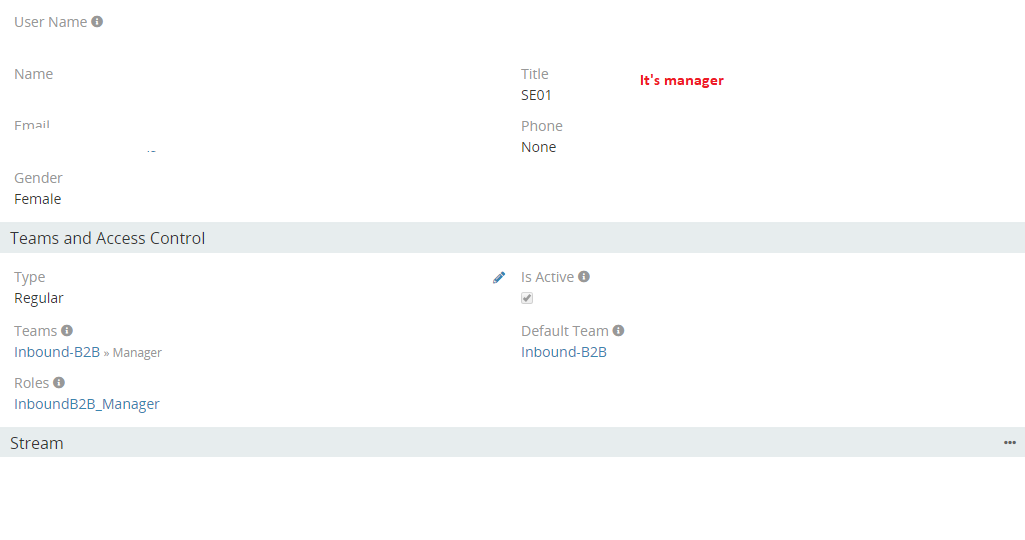
Task: Click the Teams and Access Control header
Action: click(x=108, y=238)
